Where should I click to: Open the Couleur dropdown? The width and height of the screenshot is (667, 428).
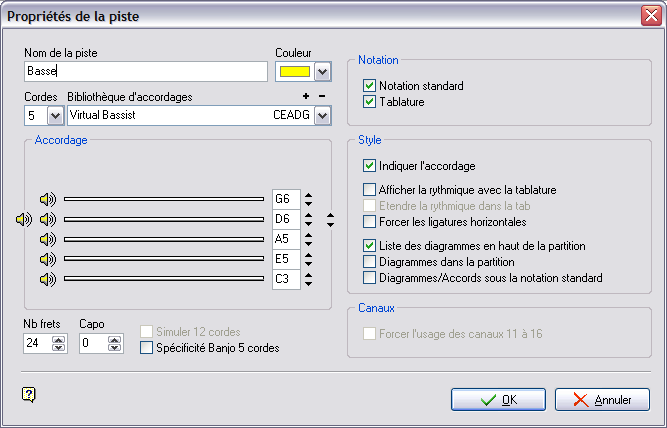[322, 72]
